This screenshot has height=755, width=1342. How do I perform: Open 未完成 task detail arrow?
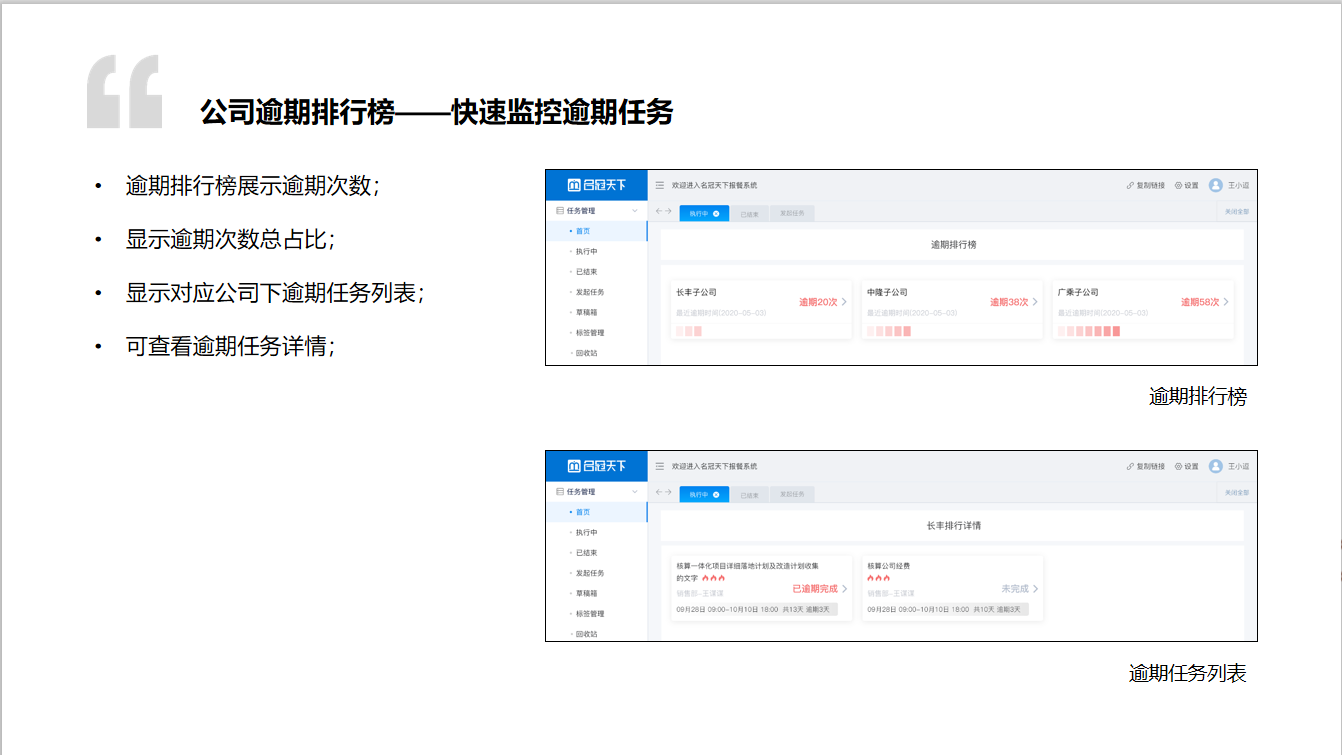pos(1035,589)
